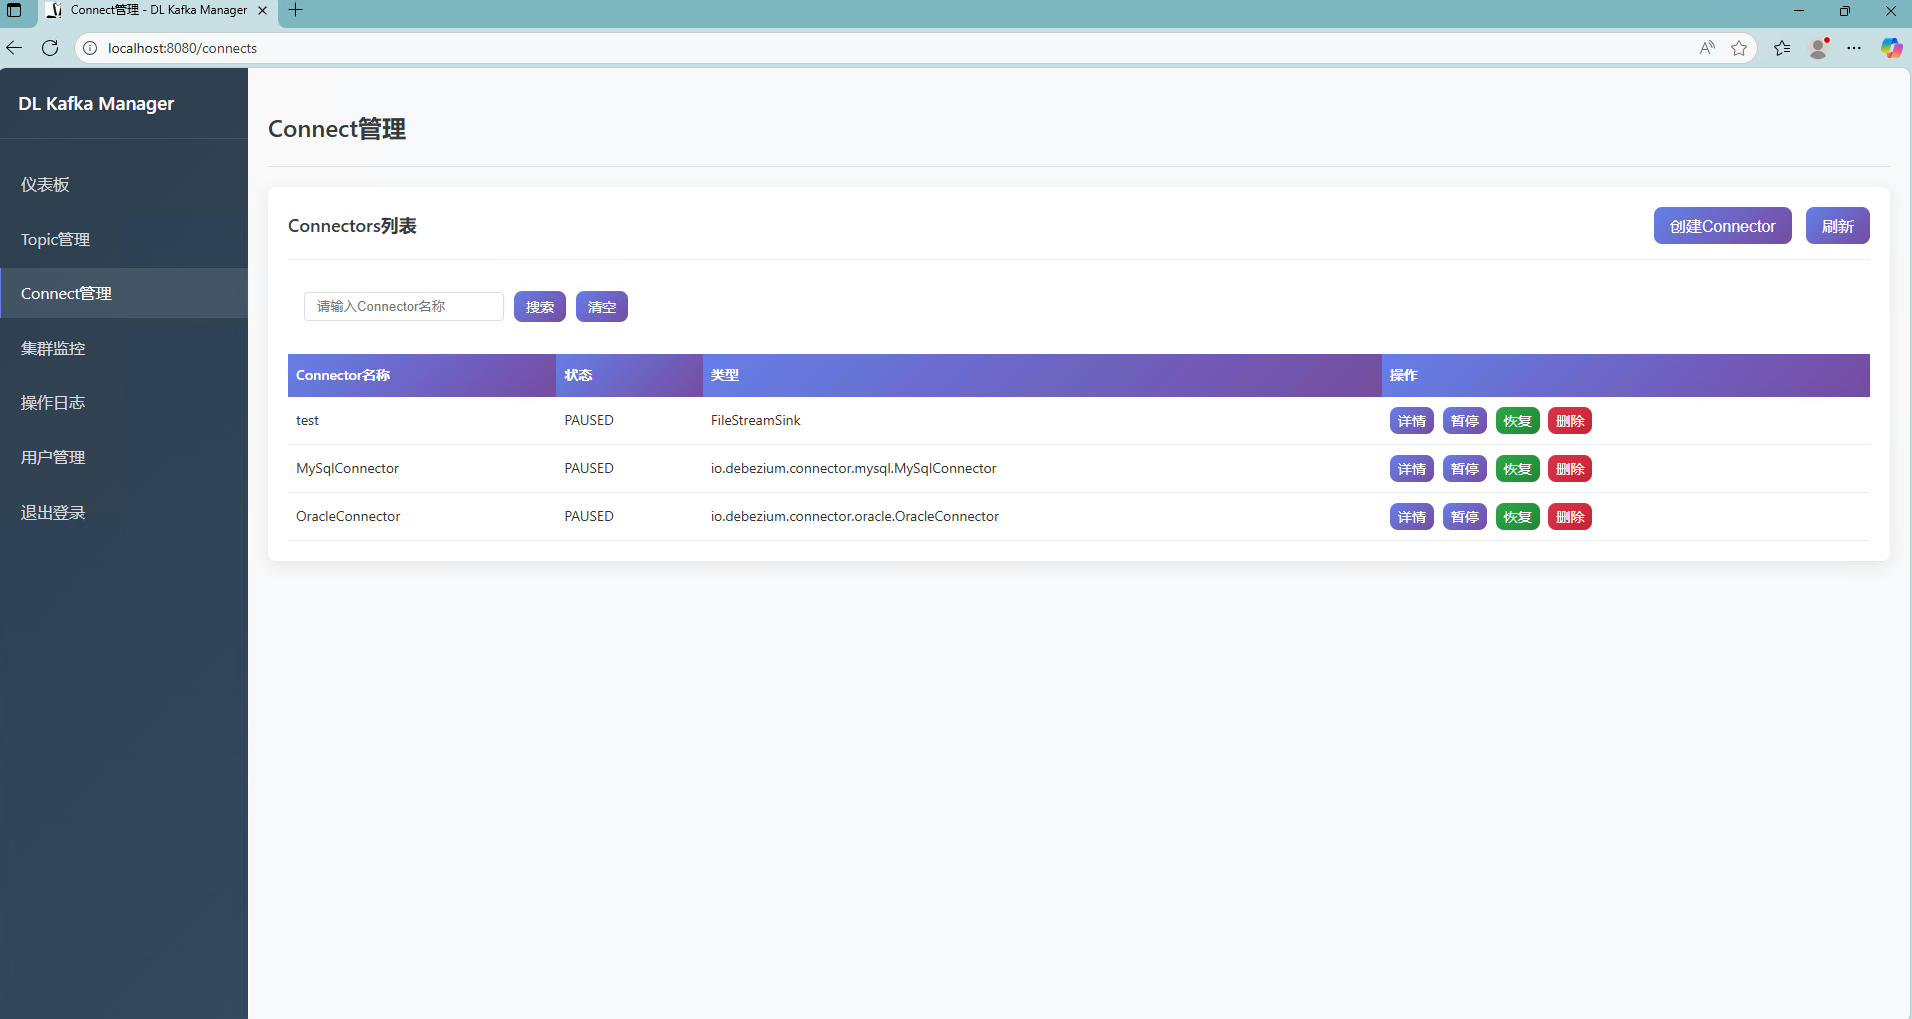Click 恢复 for the test connector
This screenshot has height=1019, width=1912.
1518,421
